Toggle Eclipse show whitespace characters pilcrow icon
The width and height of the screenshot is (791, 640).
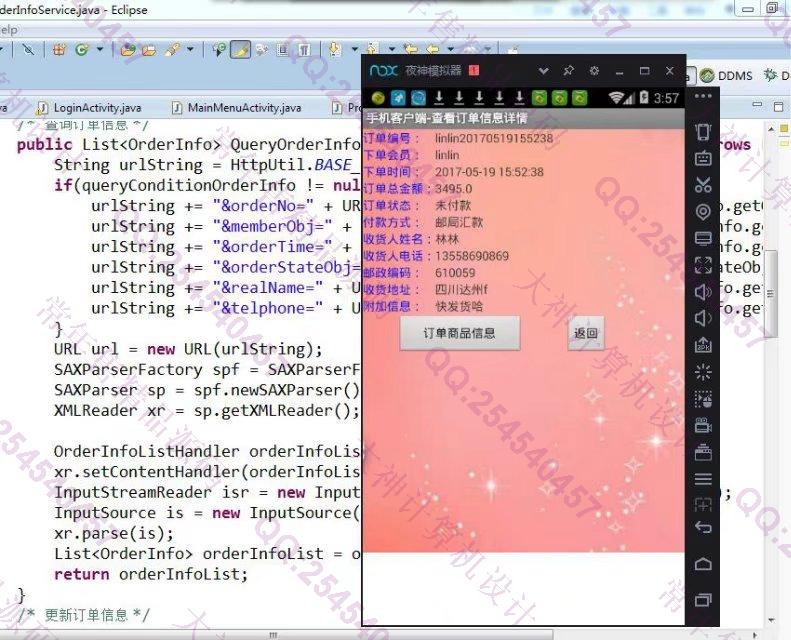click(305, 49)
